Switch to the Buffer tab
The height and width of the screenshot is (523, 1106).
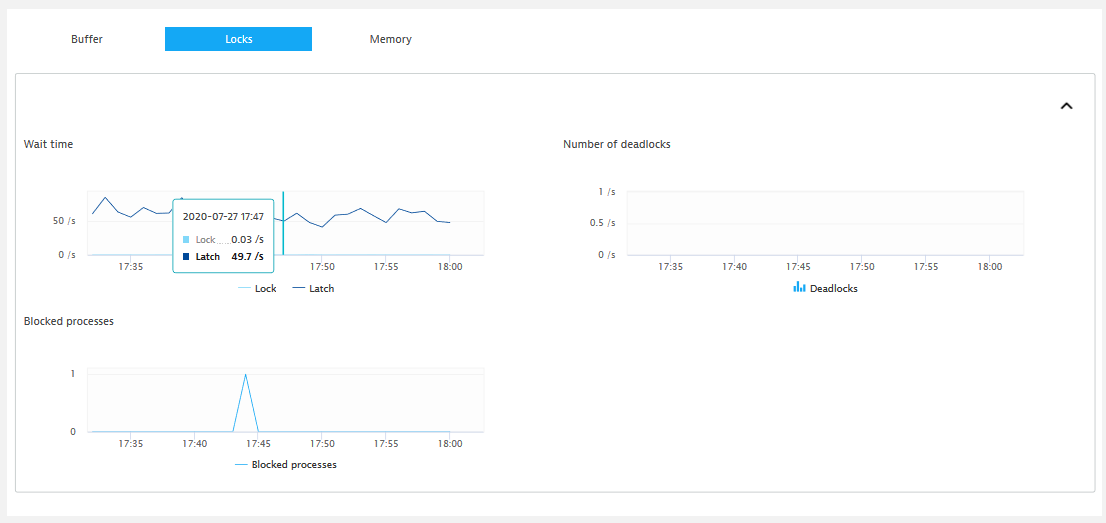pos(87,39)
